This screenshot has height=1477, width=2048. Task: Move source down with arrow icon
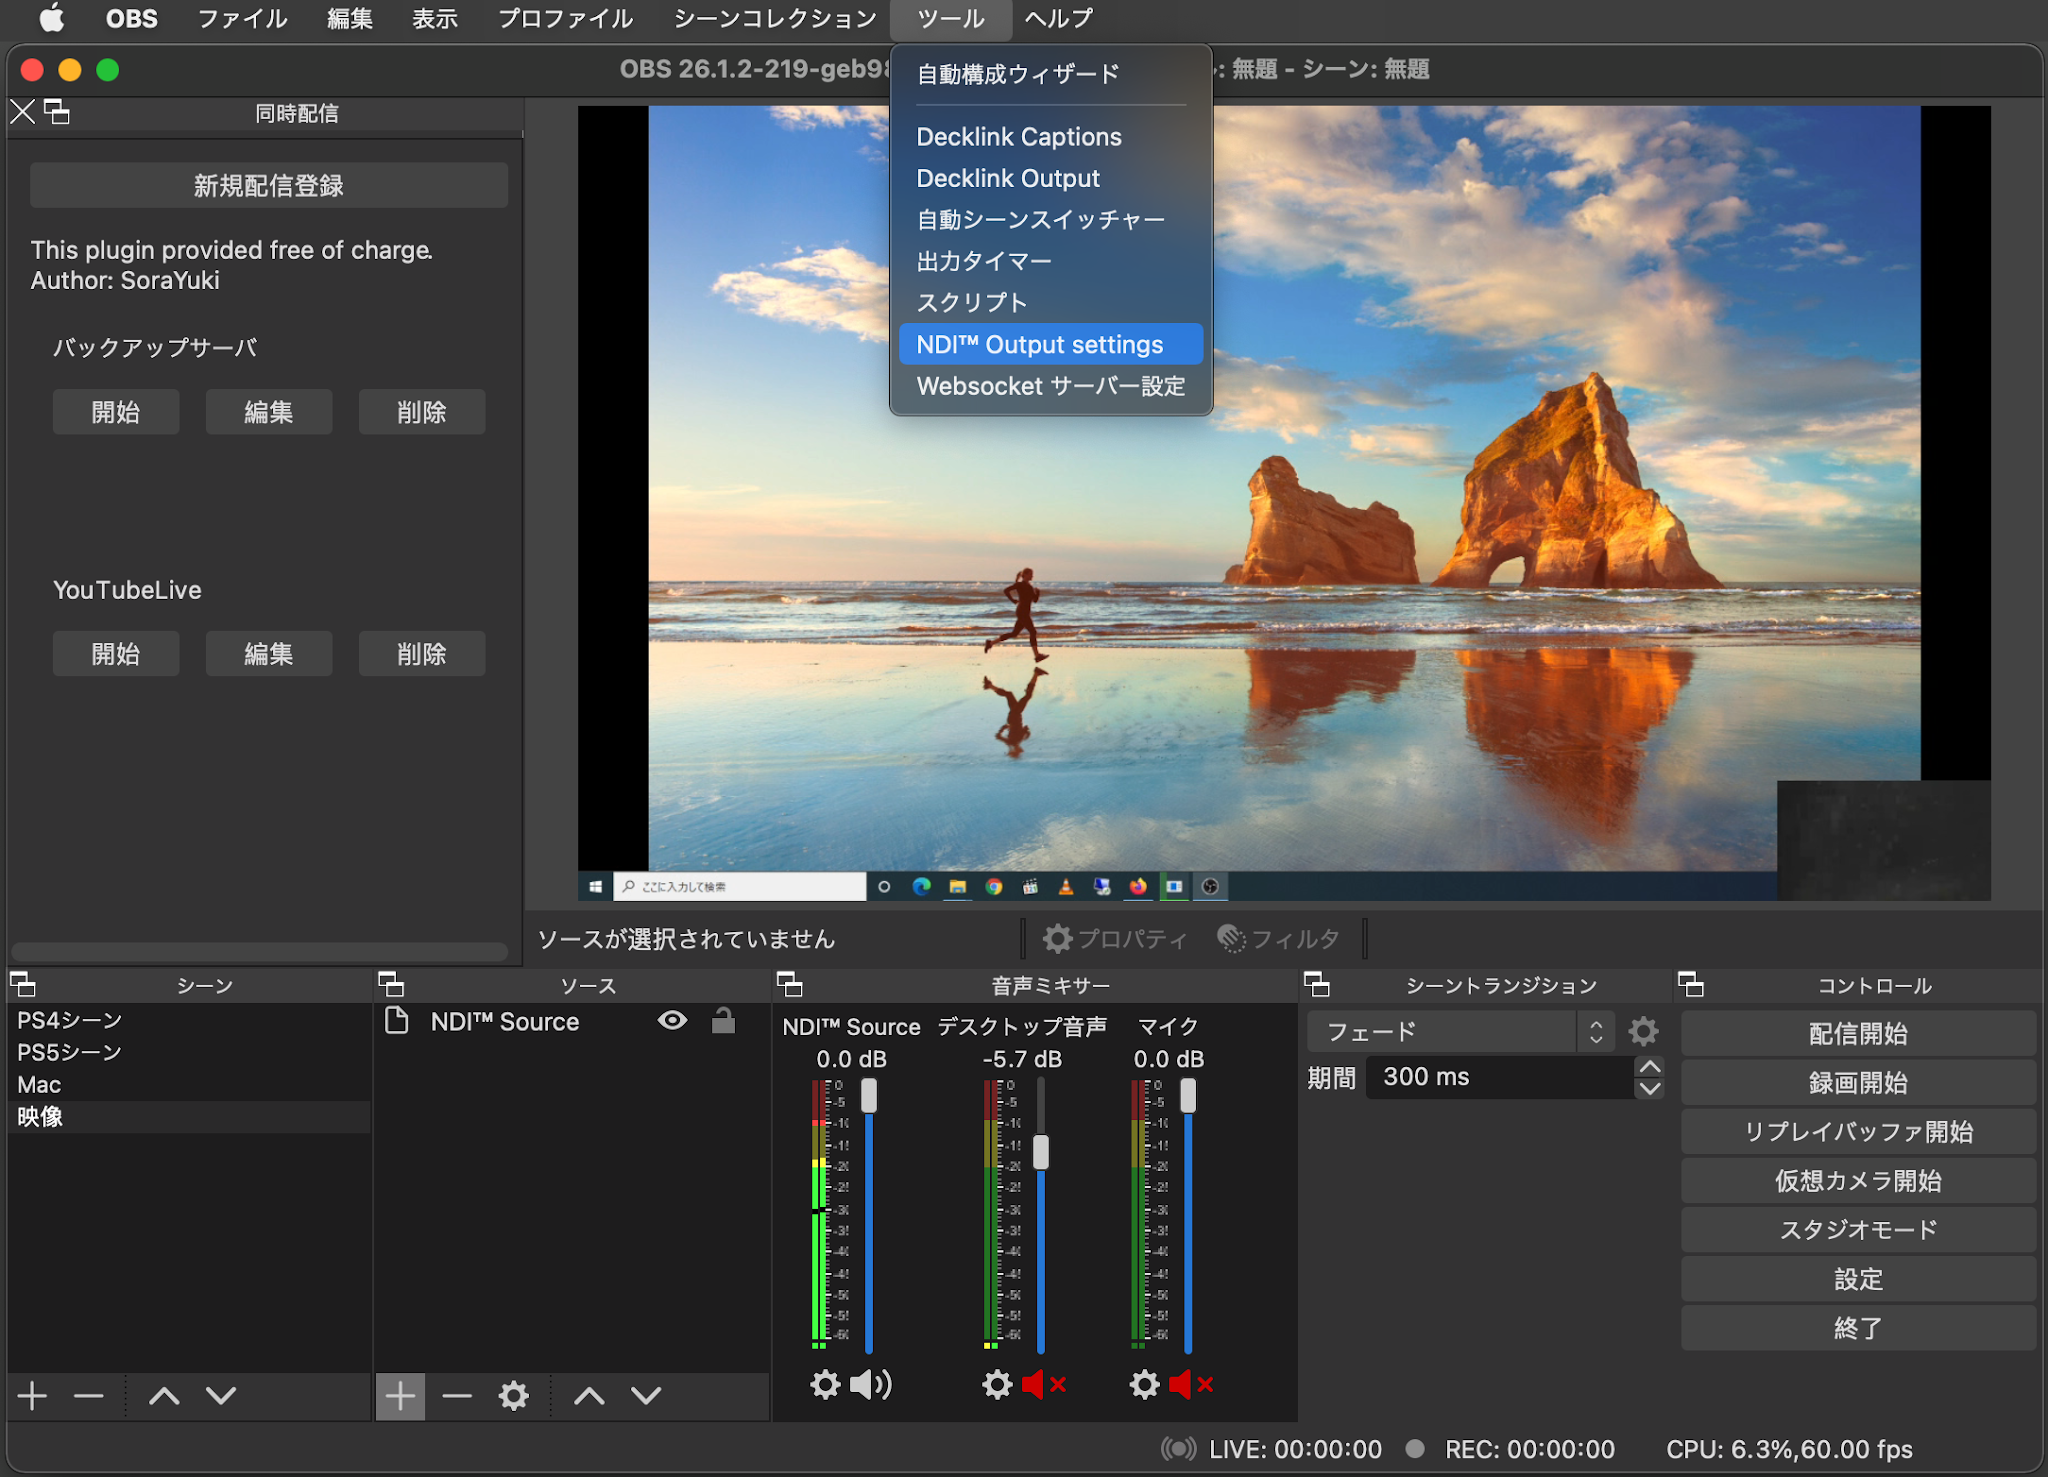[644, 1396]
